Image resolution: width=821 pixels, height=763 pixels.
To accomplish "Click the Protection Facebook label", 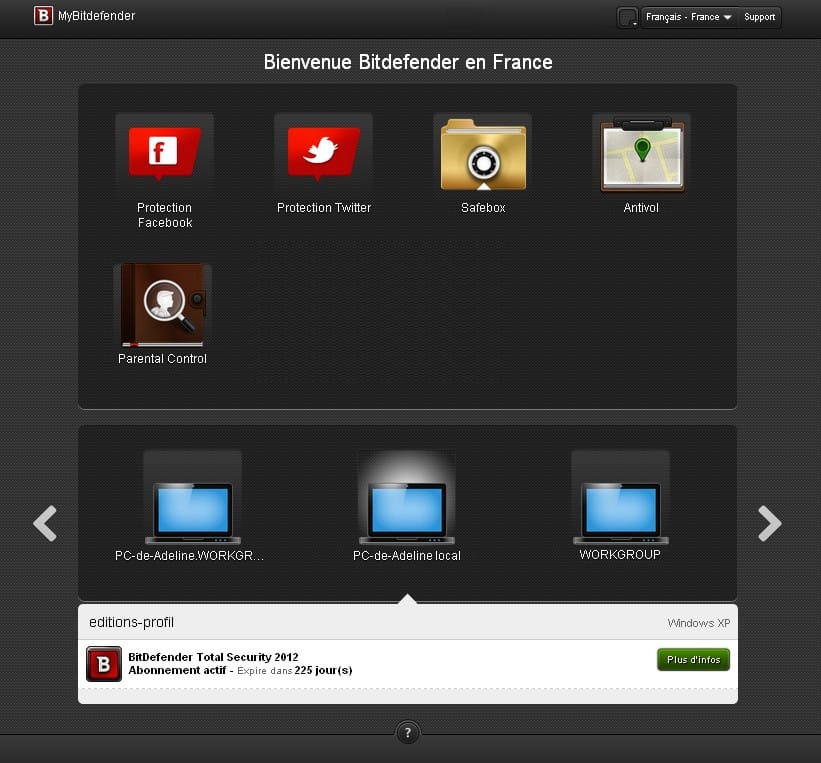I will (x=164, y=215).
